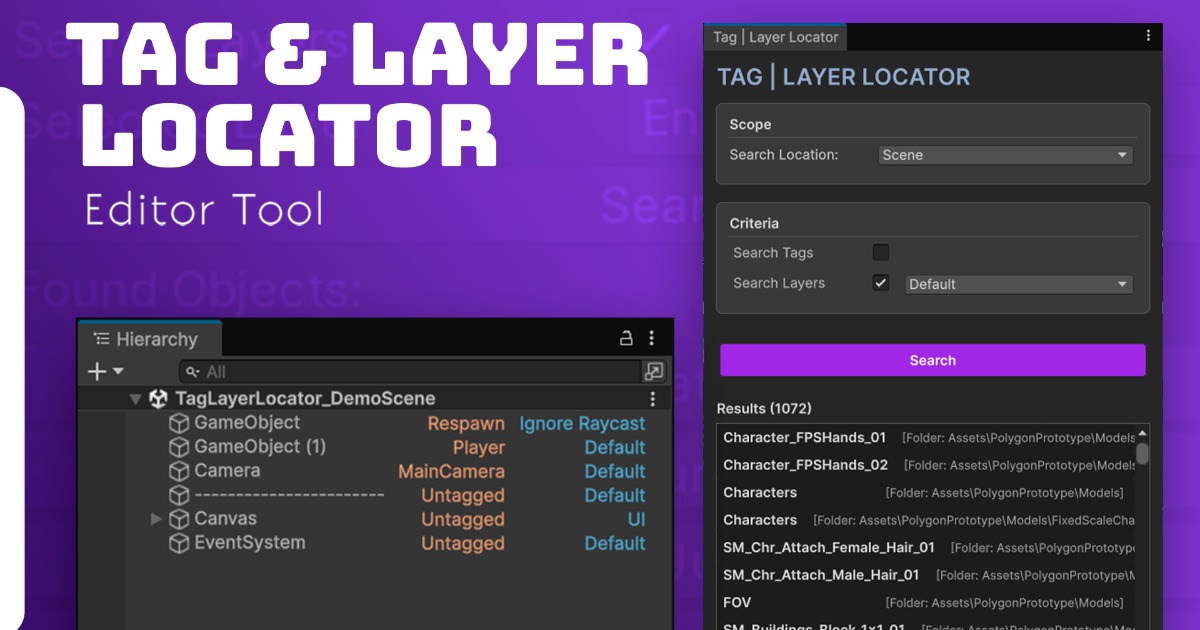Click the cube icon next to Camera object

click(x=178, y=471)
